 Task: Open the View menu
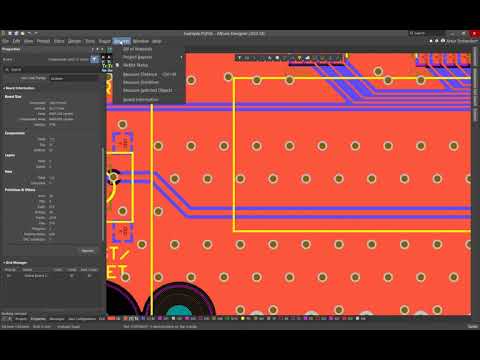pyautogui.click(x=29, y=41)
